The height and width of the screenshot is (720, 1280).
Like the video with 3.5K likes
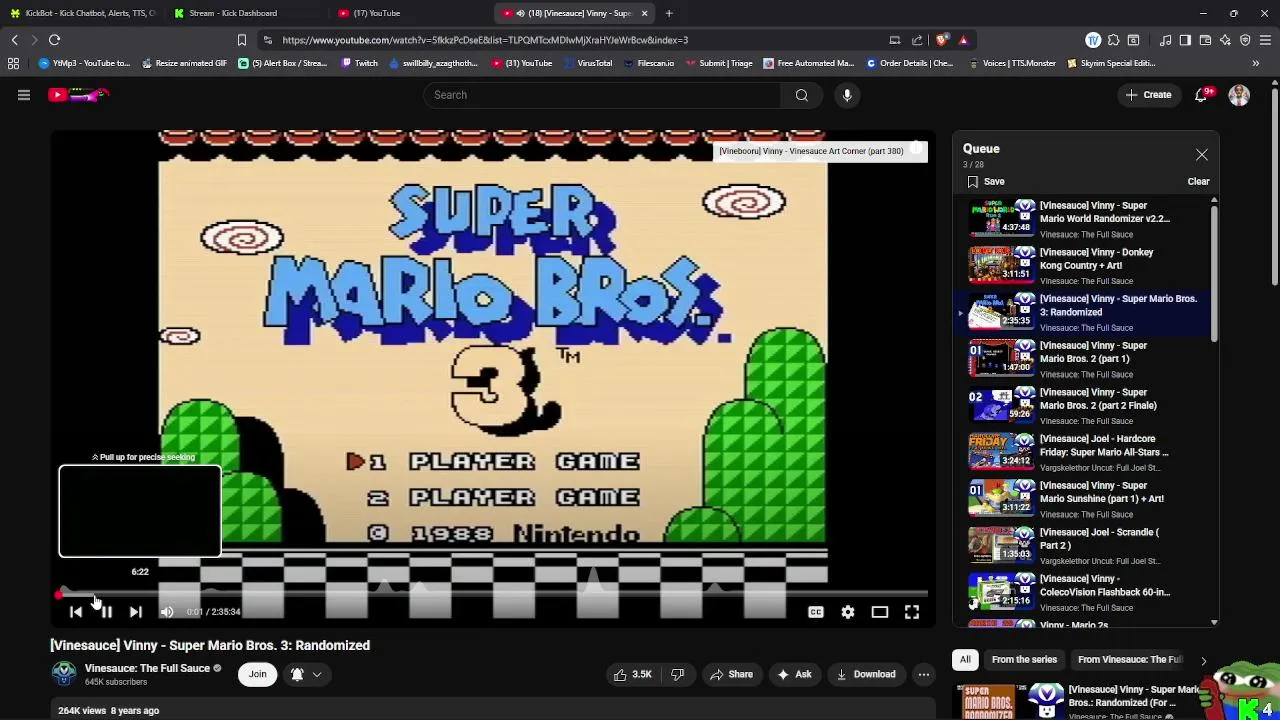click(x=634, y=674)
